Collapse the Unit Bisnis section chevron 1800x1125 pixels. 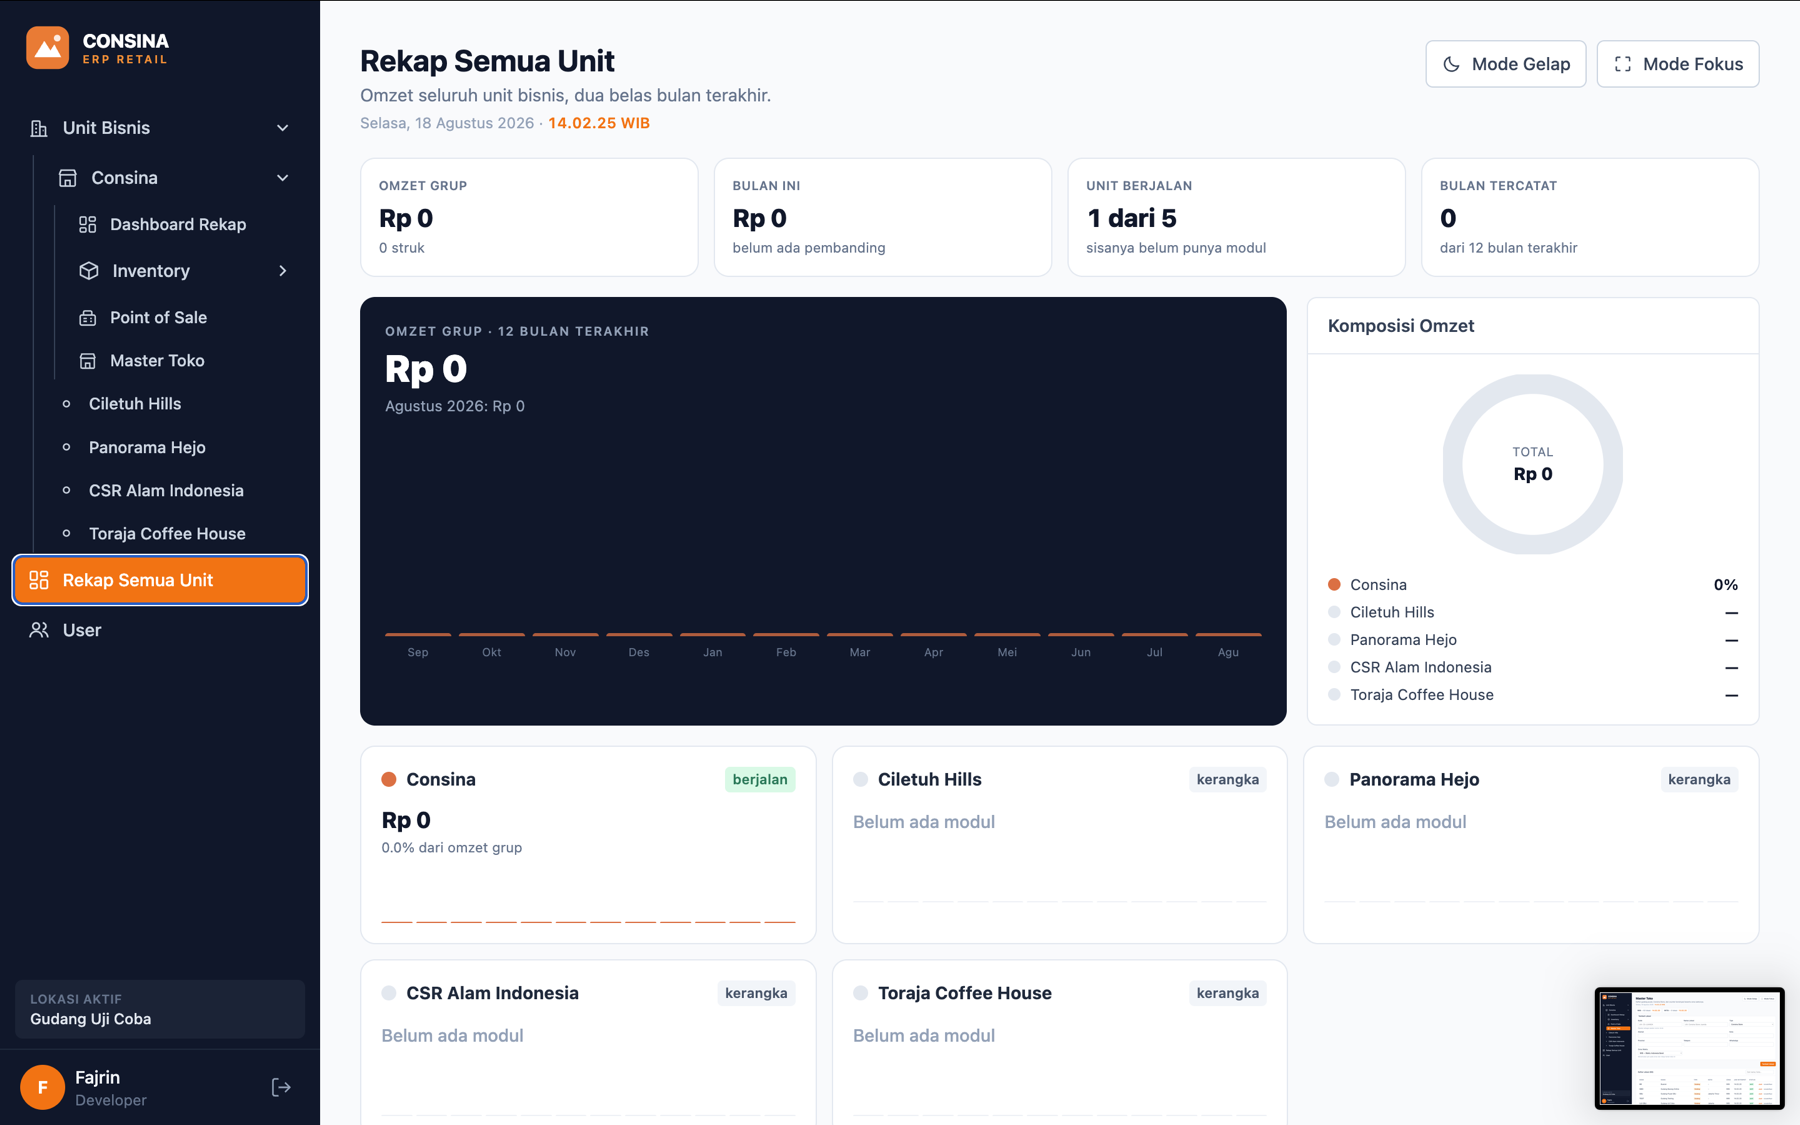click(283, 128)
